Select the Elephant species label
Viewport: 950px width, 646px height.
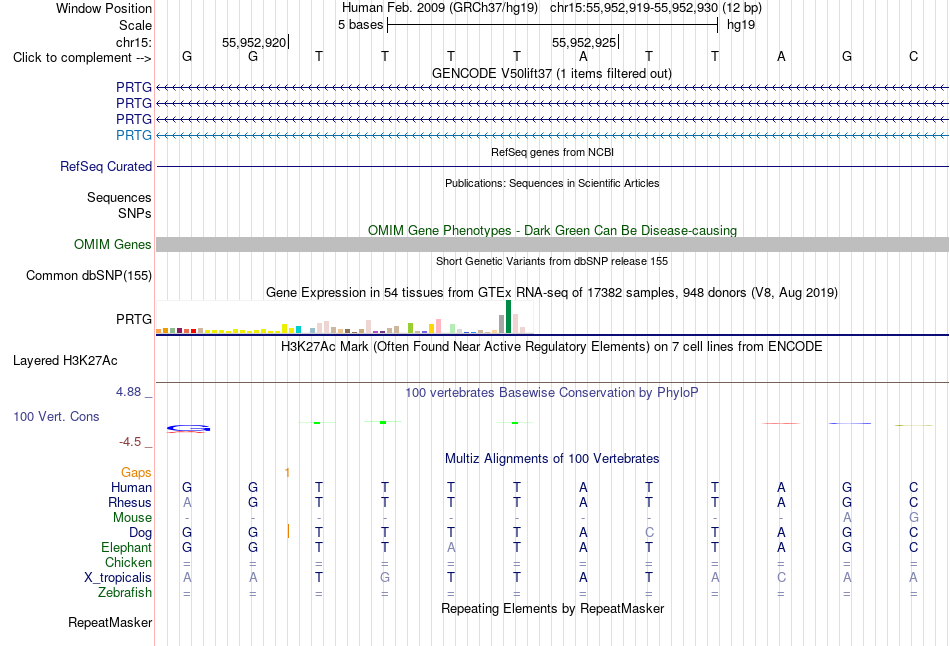coord(127,547)
